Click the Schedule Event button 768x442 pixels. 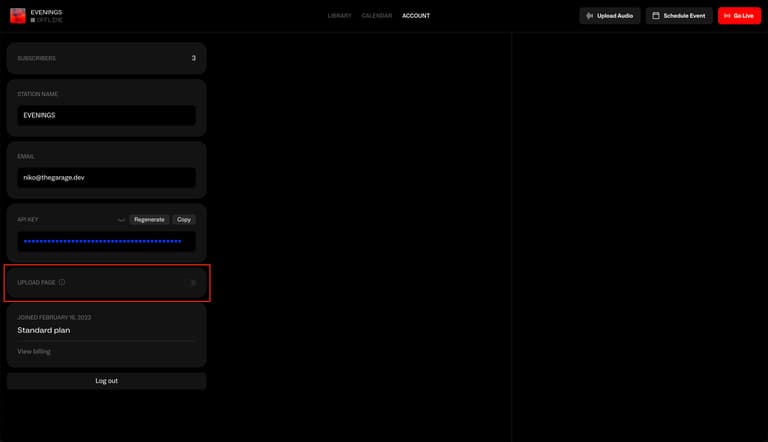tap(679, 16)
